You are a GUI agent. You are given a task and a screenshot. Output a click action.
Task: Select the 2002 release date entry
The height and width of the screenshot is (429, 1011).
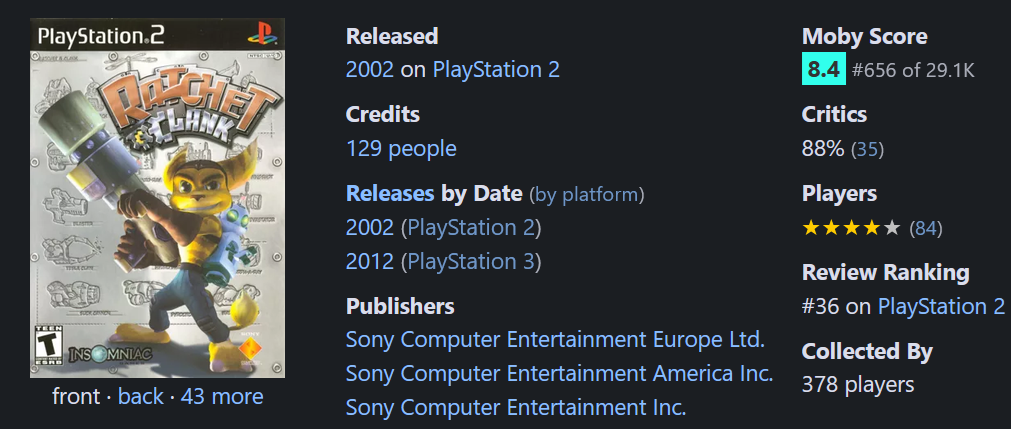click(x=369, y=228)
